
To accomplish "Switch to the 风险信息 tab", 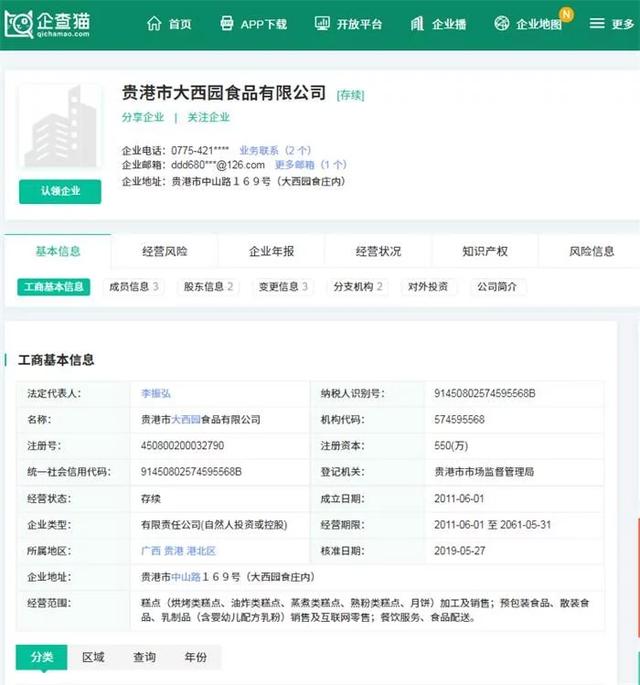I will coord(592,251).
